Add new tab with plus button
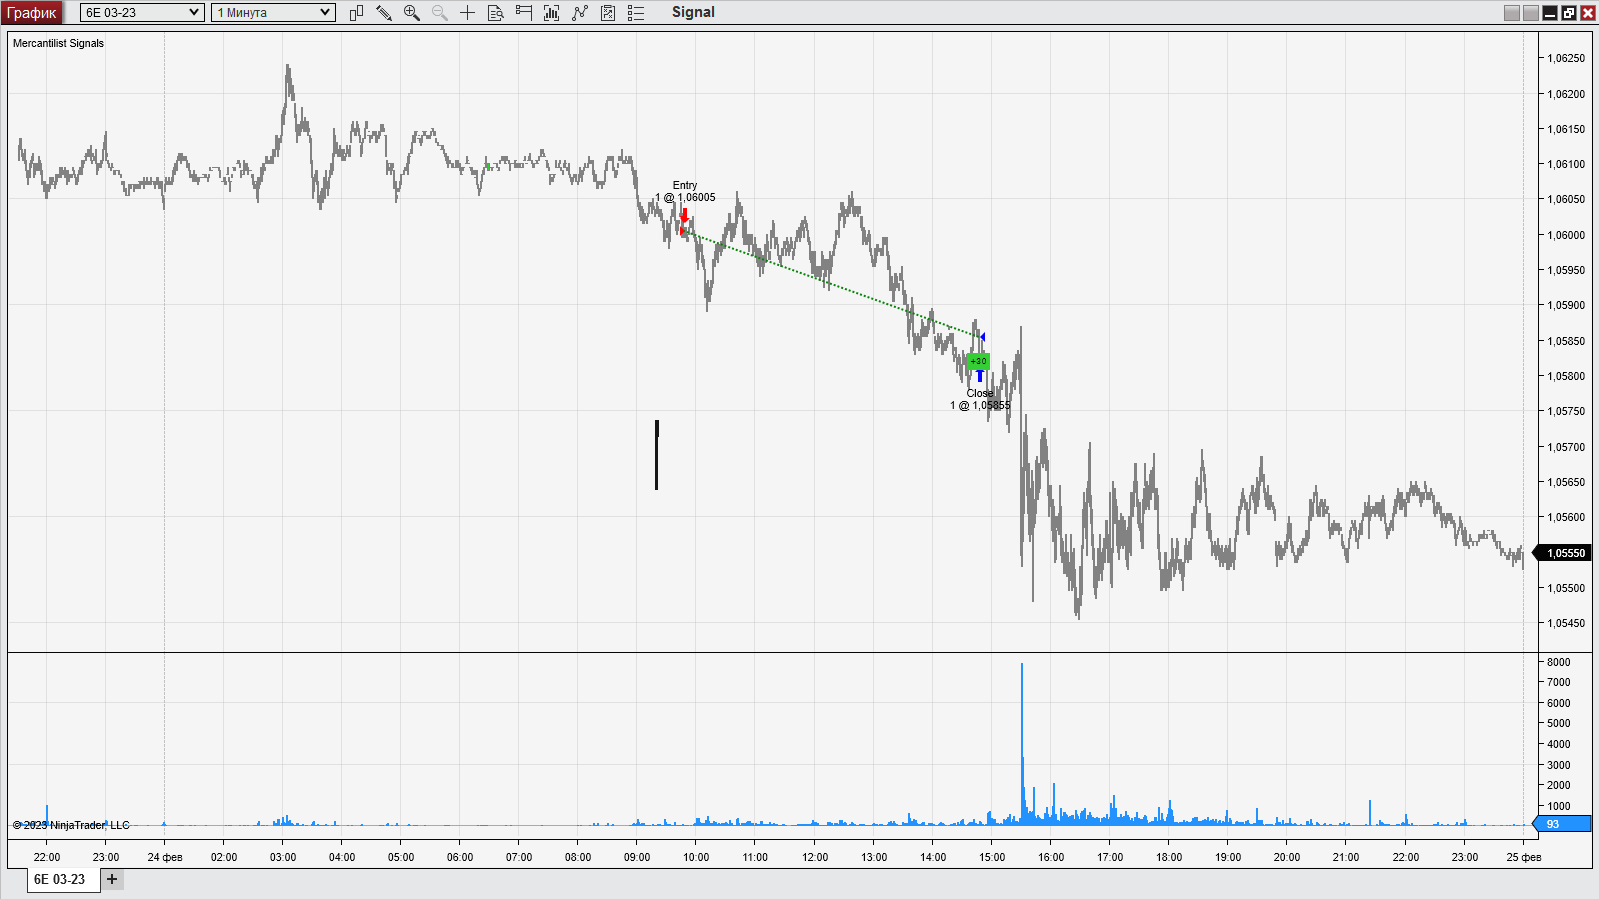This screenshot has width=1599, height=899. tap(112, 879)
